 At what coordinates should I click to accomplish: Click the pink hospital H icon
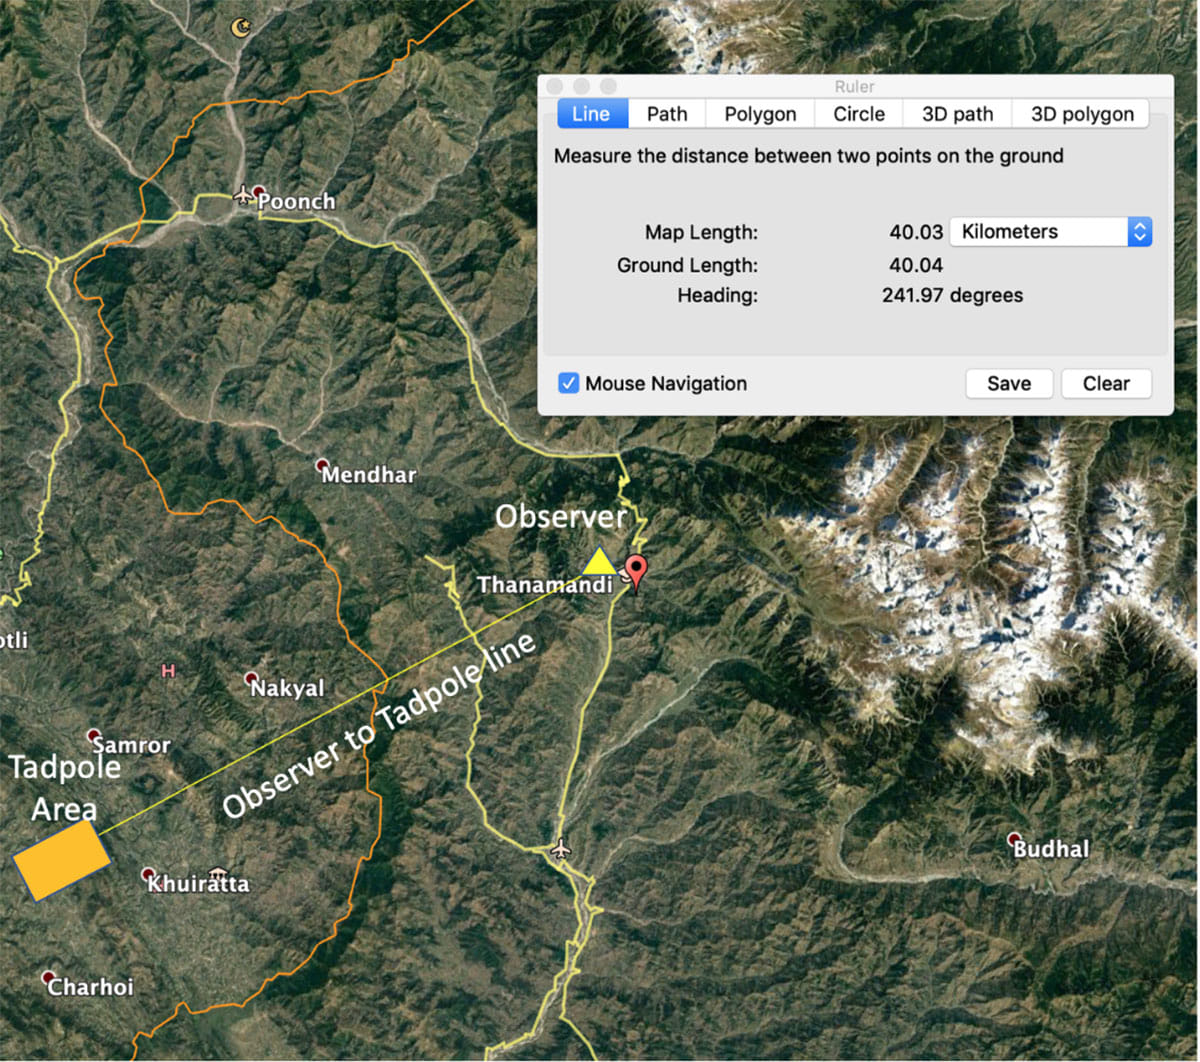coord(167,671)
